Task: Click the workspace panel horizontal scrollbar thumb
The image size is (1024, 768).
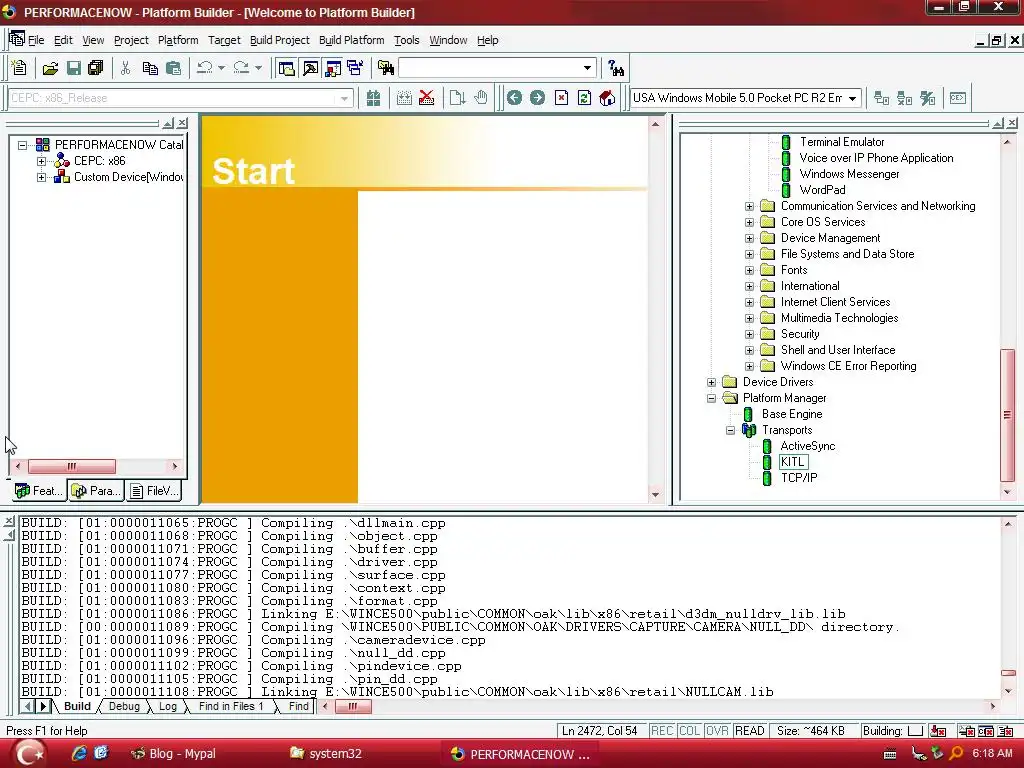Action: click(x=72, y=466)
